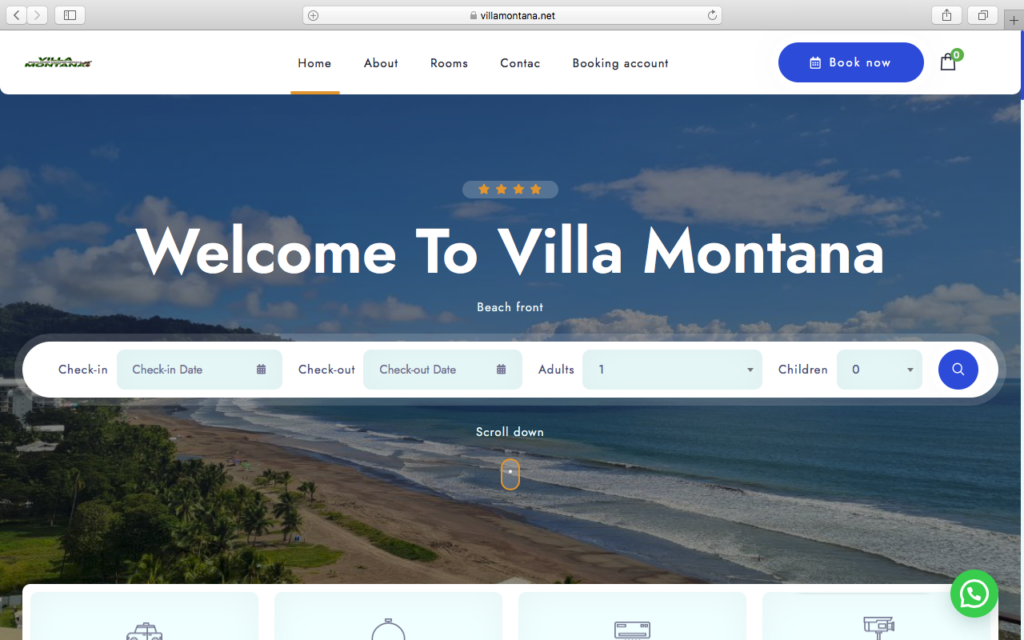The image size is (1024, 640).
Task: Show Safari tab overview
Action: pos(983,15)
